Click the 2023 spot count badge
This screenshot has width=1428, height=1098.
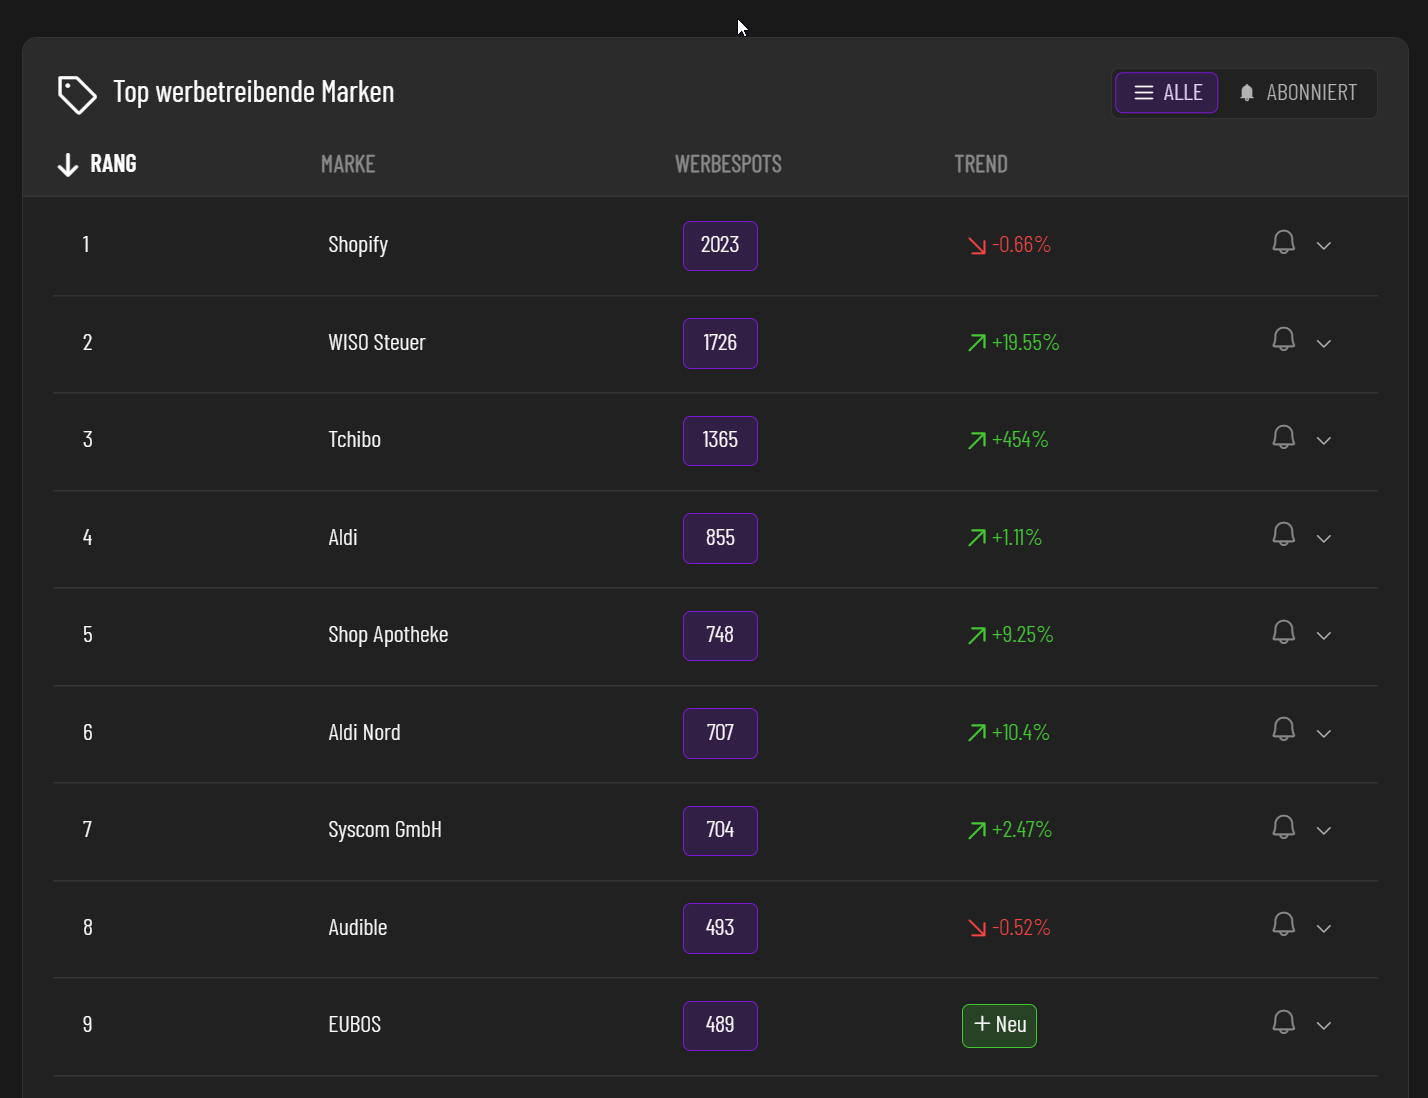(720, 246)
